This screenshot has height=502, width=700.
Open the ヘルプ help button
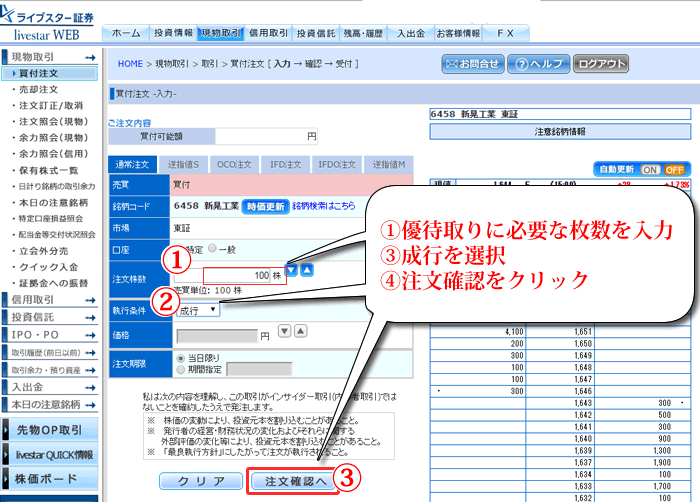538,63
